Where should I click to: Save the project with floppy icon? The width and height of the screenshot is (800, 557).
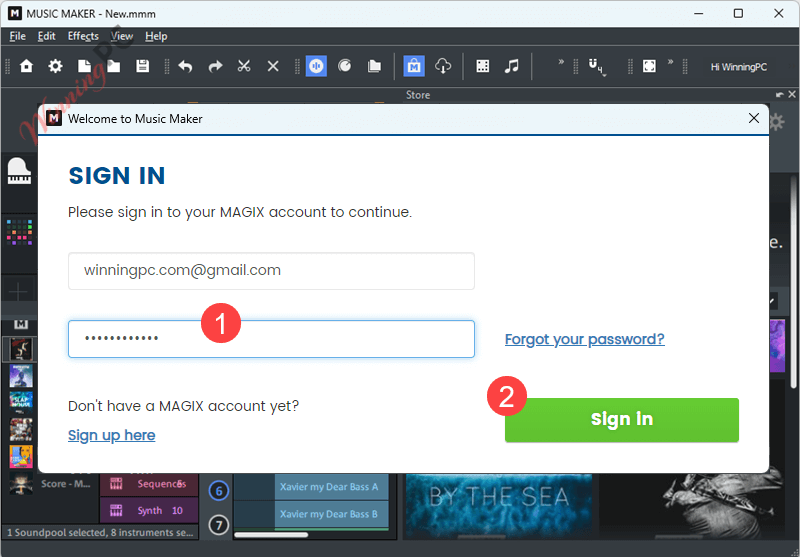pyautogui.click(x=142, y=66)
